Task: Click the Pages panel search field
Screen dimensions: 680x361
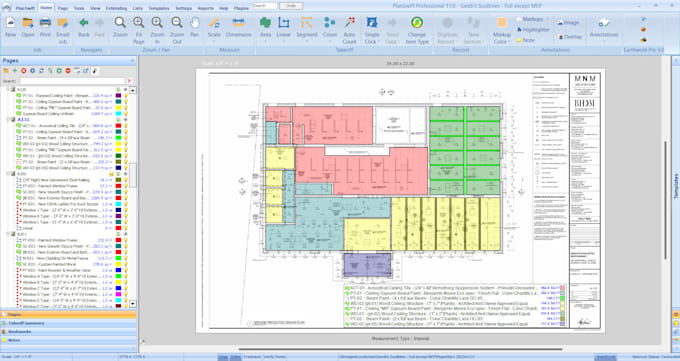Action: pyautogui.click(x=72, y=81)
